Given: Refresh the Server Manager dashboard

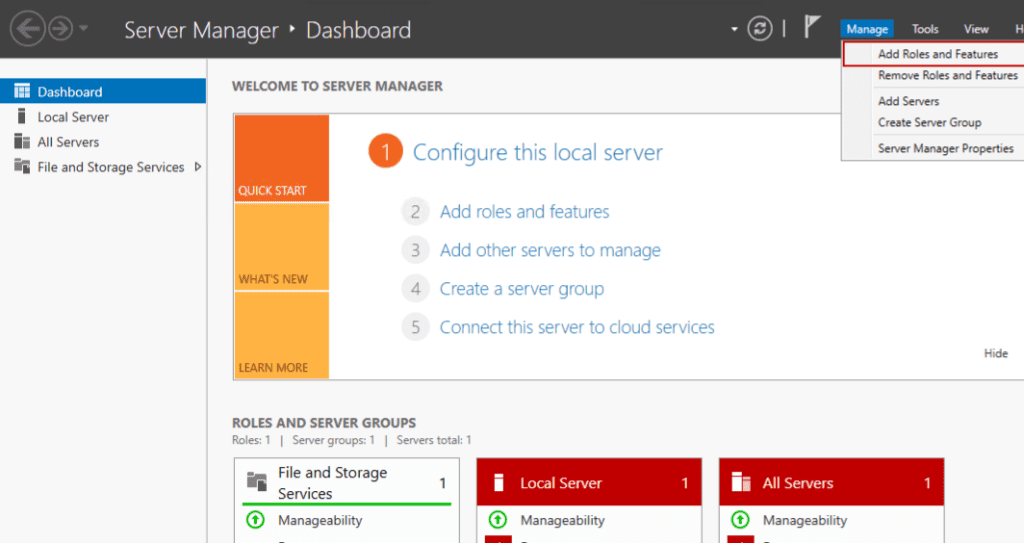Looking at the screenshot, I should (760, 29).
